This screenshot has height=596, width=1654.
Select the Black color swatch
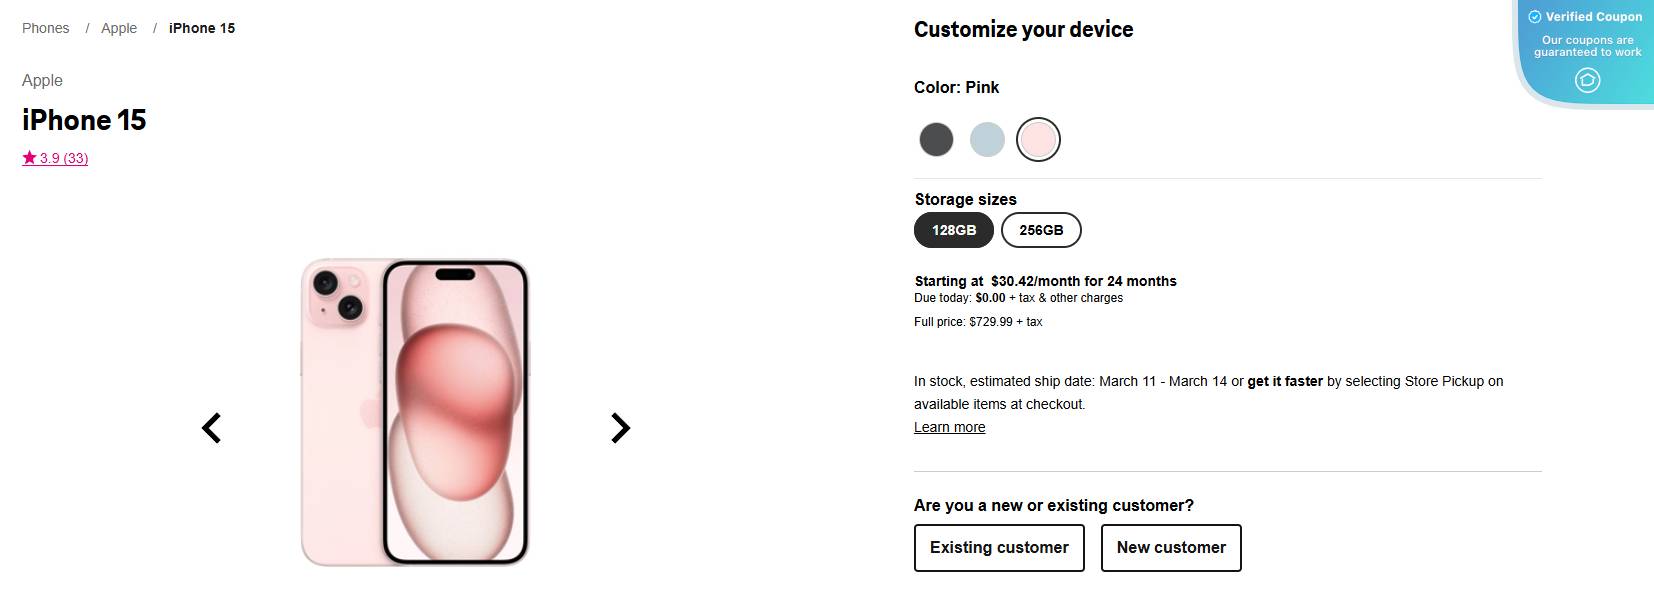(937, 139)
